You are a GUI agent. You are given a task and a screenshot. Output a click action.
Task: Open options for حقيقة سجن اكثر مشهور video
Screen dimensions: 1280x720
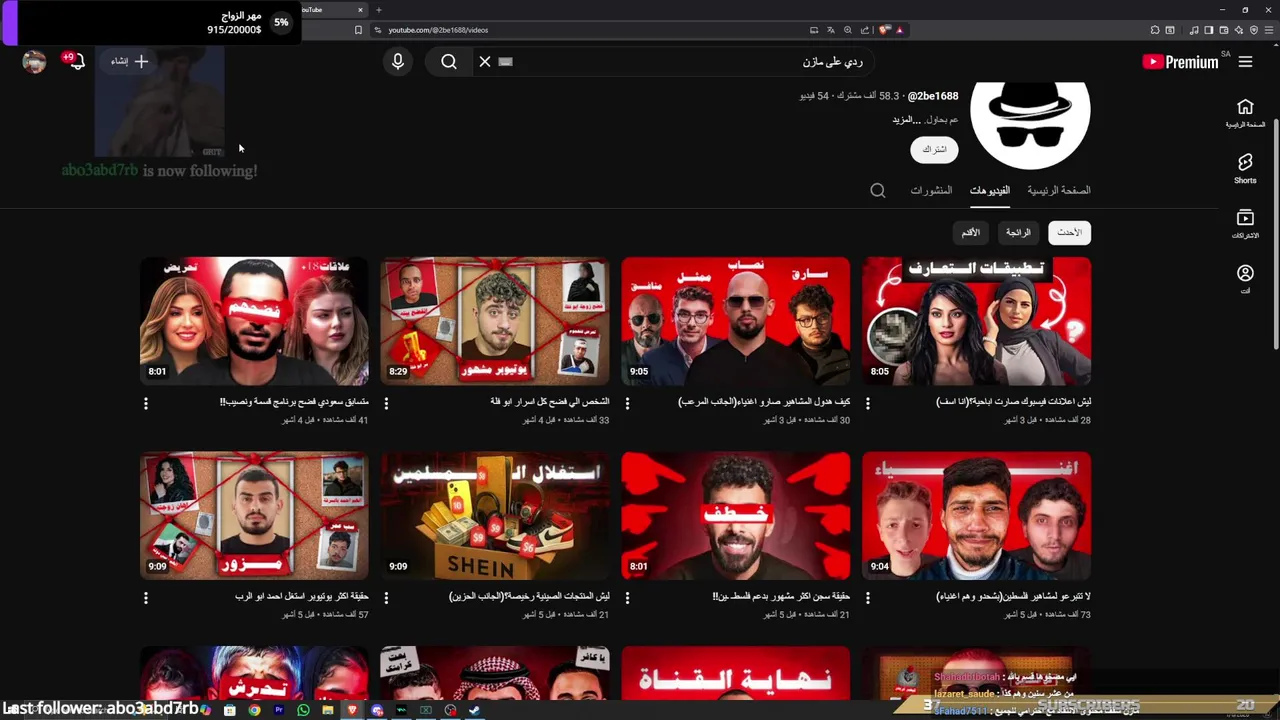click(627, 598)
